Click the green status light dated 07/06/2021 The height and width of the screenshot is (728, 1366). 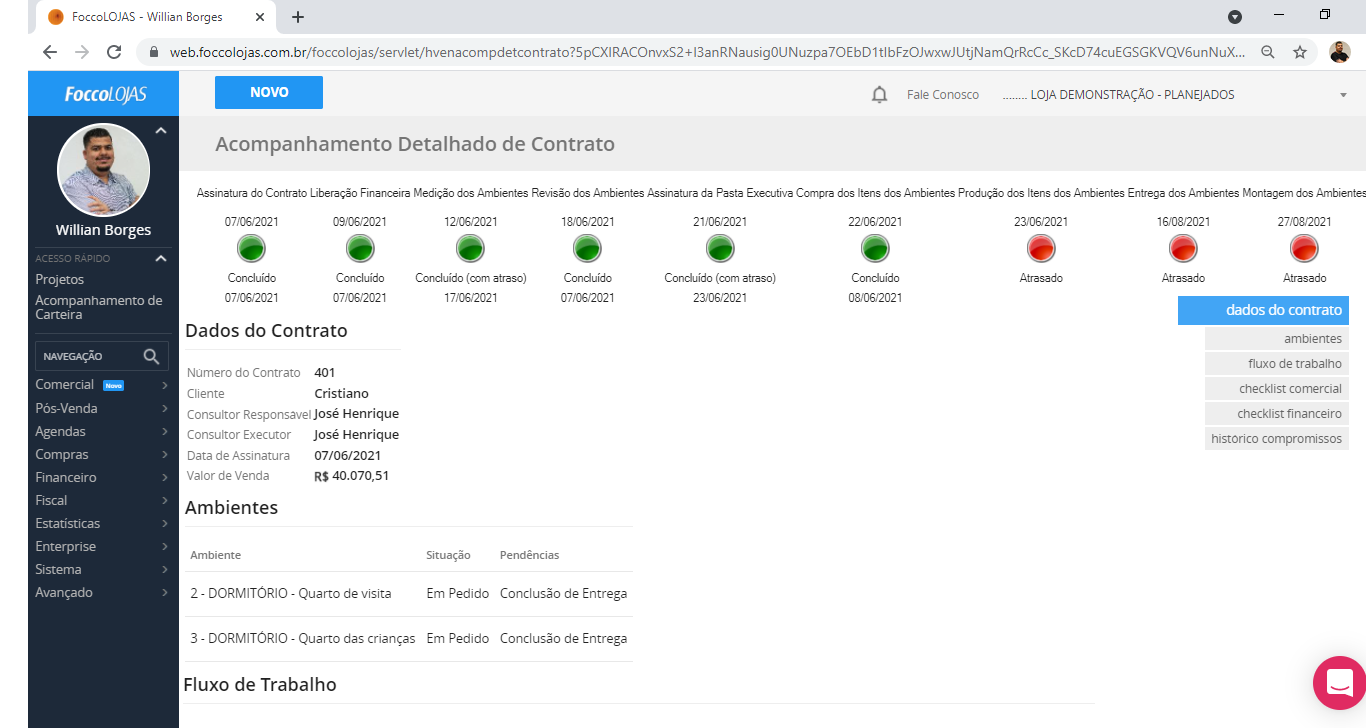pos(250,248)
